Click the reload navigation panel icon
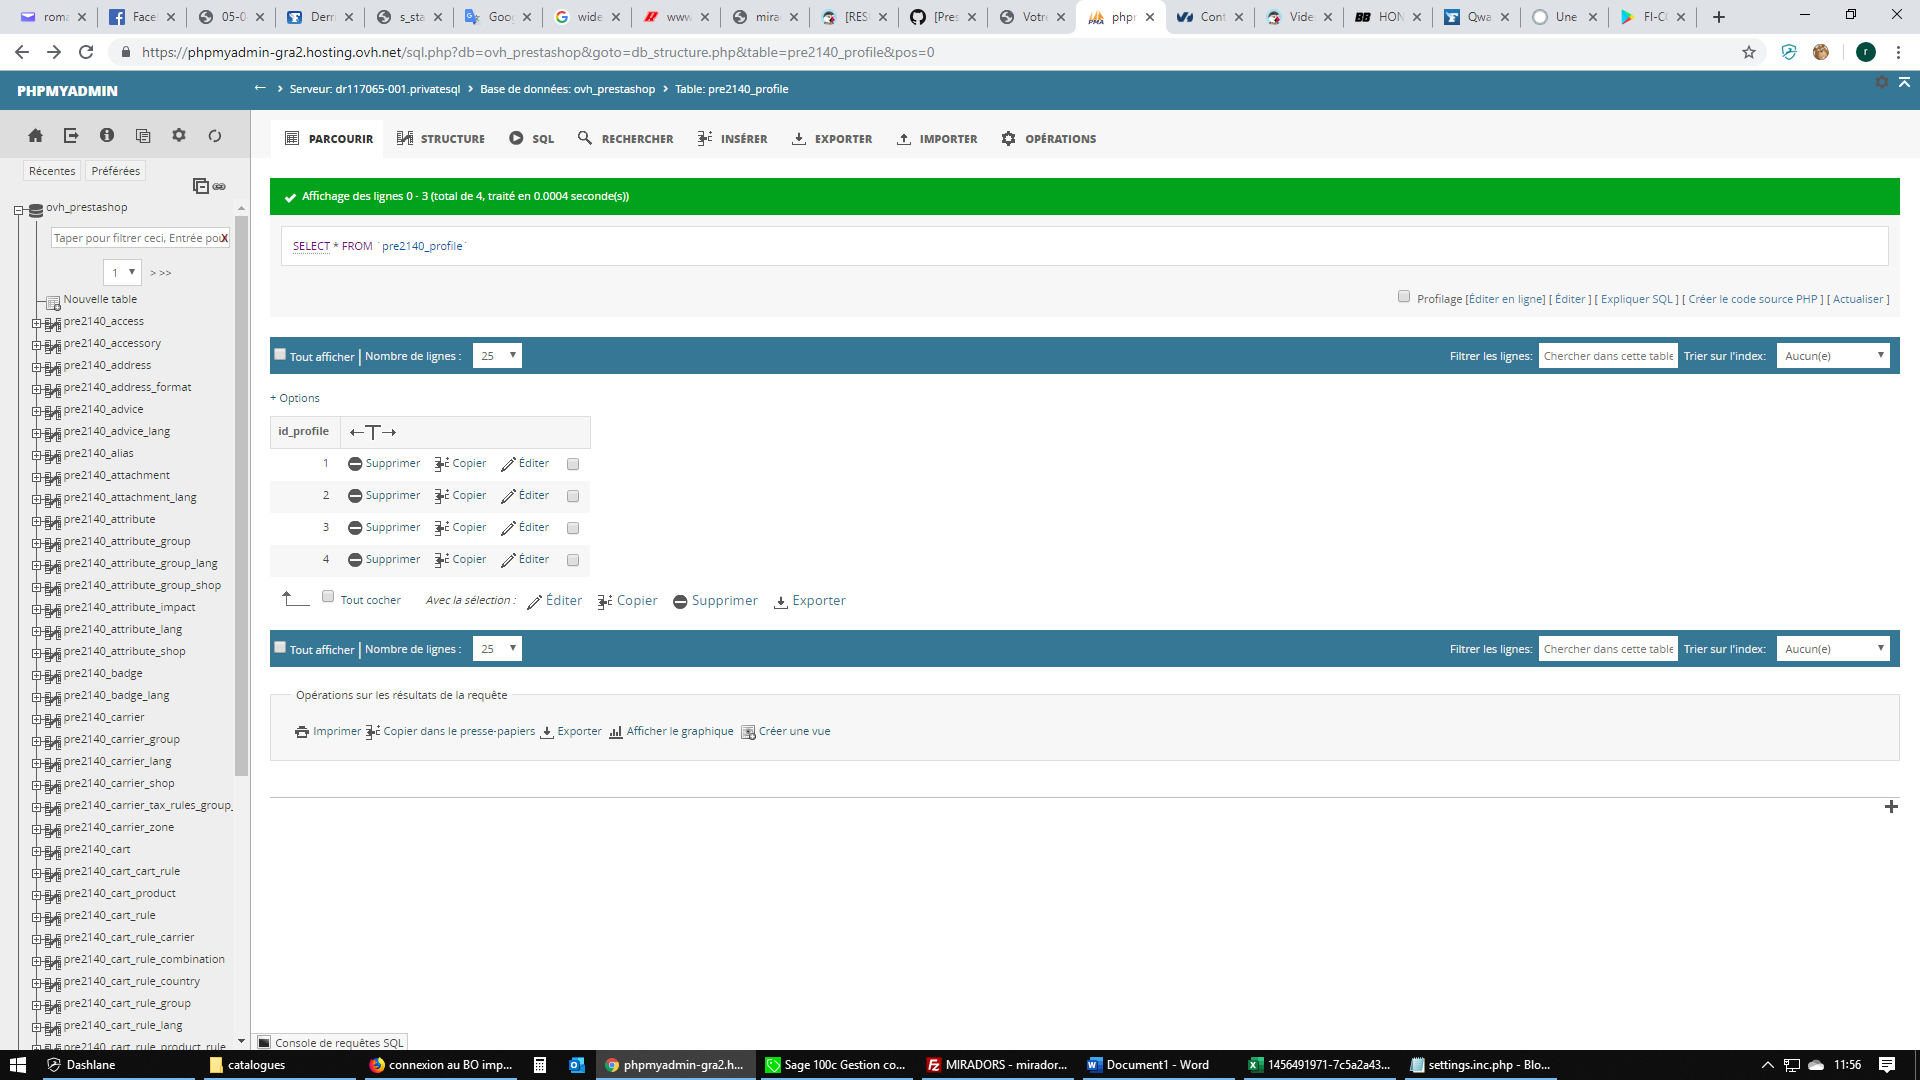The height and width of the screenshot is (1080, 1920). tap(215, 136)
